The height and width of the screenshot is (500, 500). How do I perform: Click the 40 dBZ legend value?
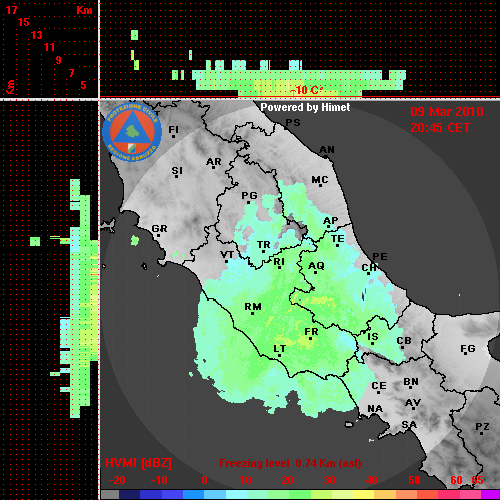(372, 480)
